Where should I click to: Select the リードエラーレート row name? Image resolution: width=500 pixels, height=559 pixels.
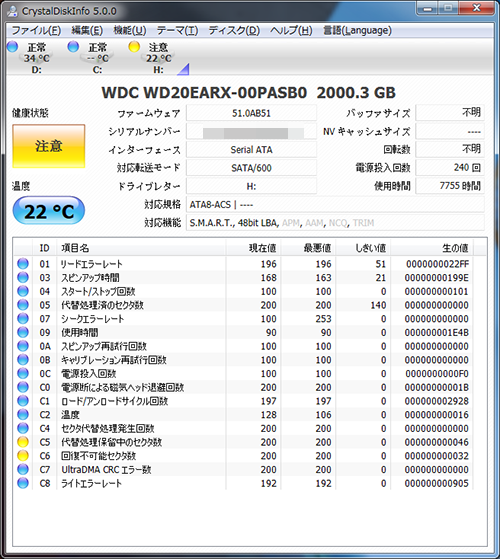pyautogui.click(x=92, y=264)
